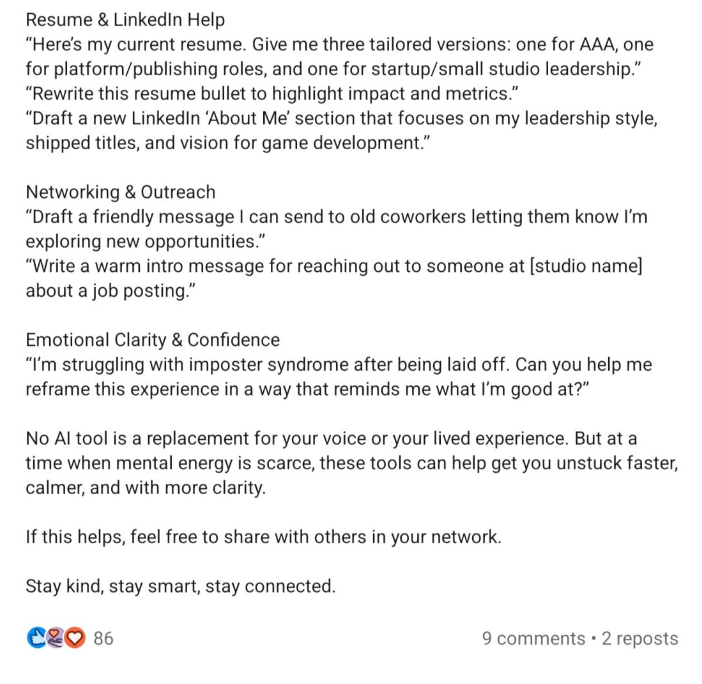Click the 'Rewrite this resume bullet' prompt line
Image resolution: width=702 pixels, height=684 pixels.
[272, 94]
